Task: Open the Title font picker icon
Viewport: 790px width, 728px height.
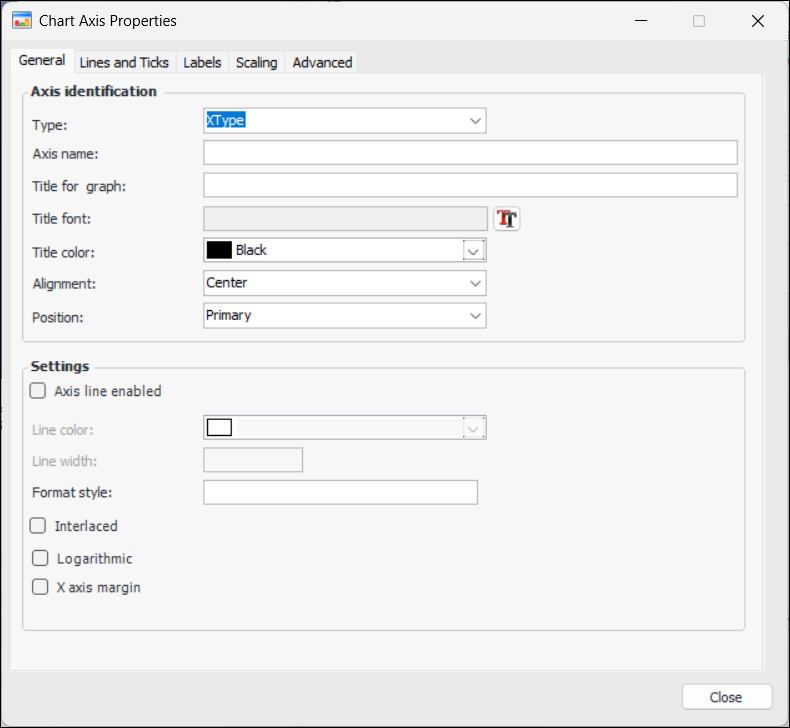Action: pyautogui.click(x=507, y=219)
